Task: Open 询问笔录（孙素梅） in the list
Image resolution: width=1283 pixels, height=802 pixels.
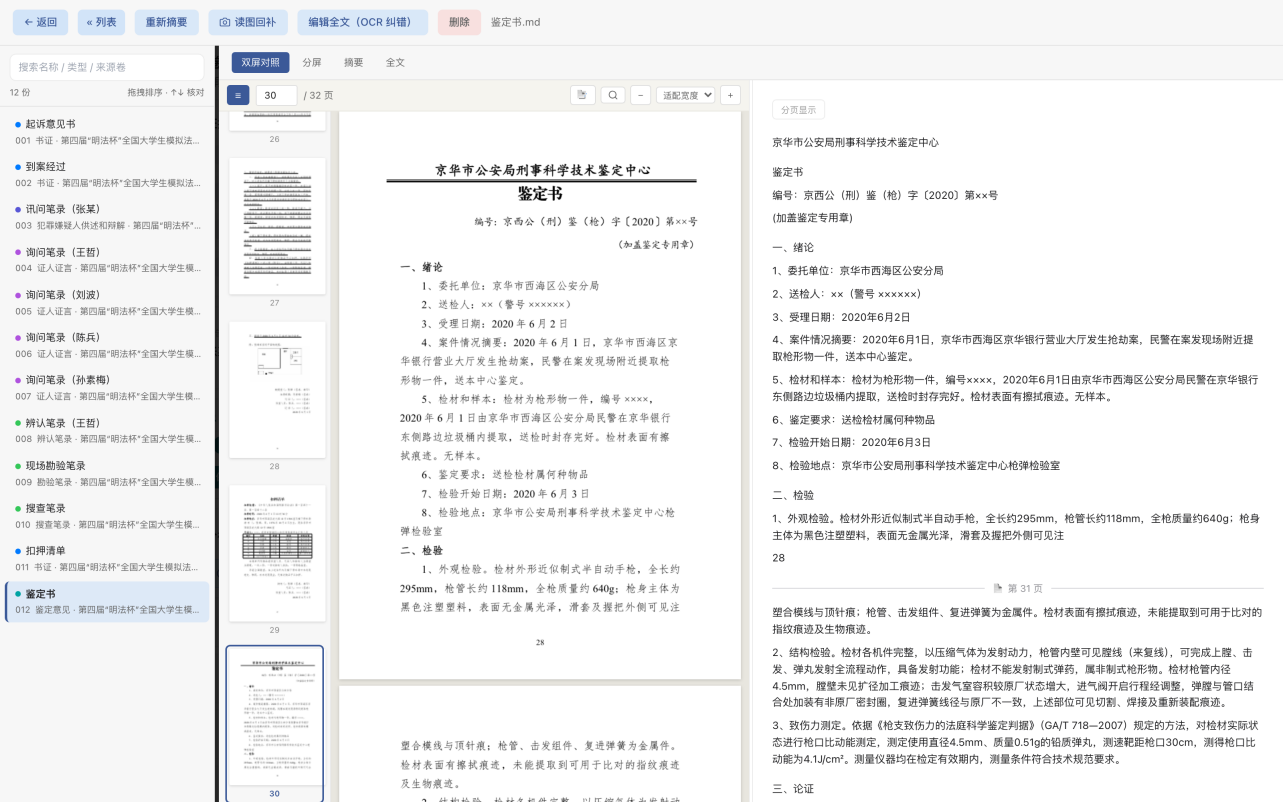Action: pyautogui.click(x=107, y=388)
